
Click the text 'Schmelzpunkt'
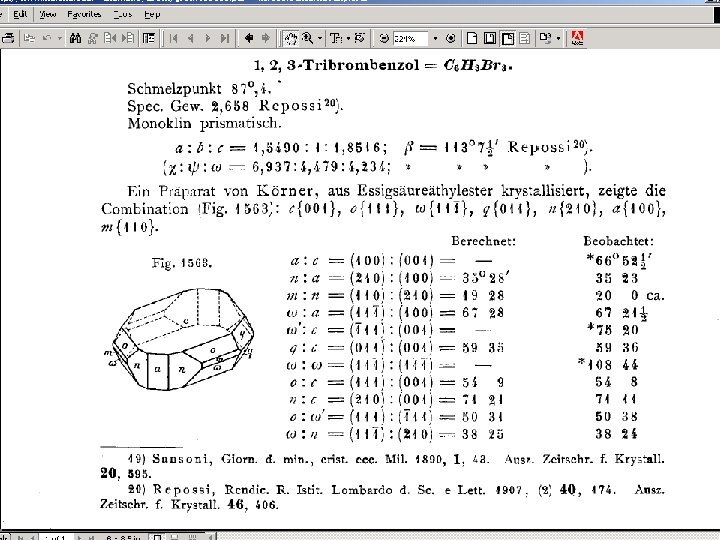[174, 89]
